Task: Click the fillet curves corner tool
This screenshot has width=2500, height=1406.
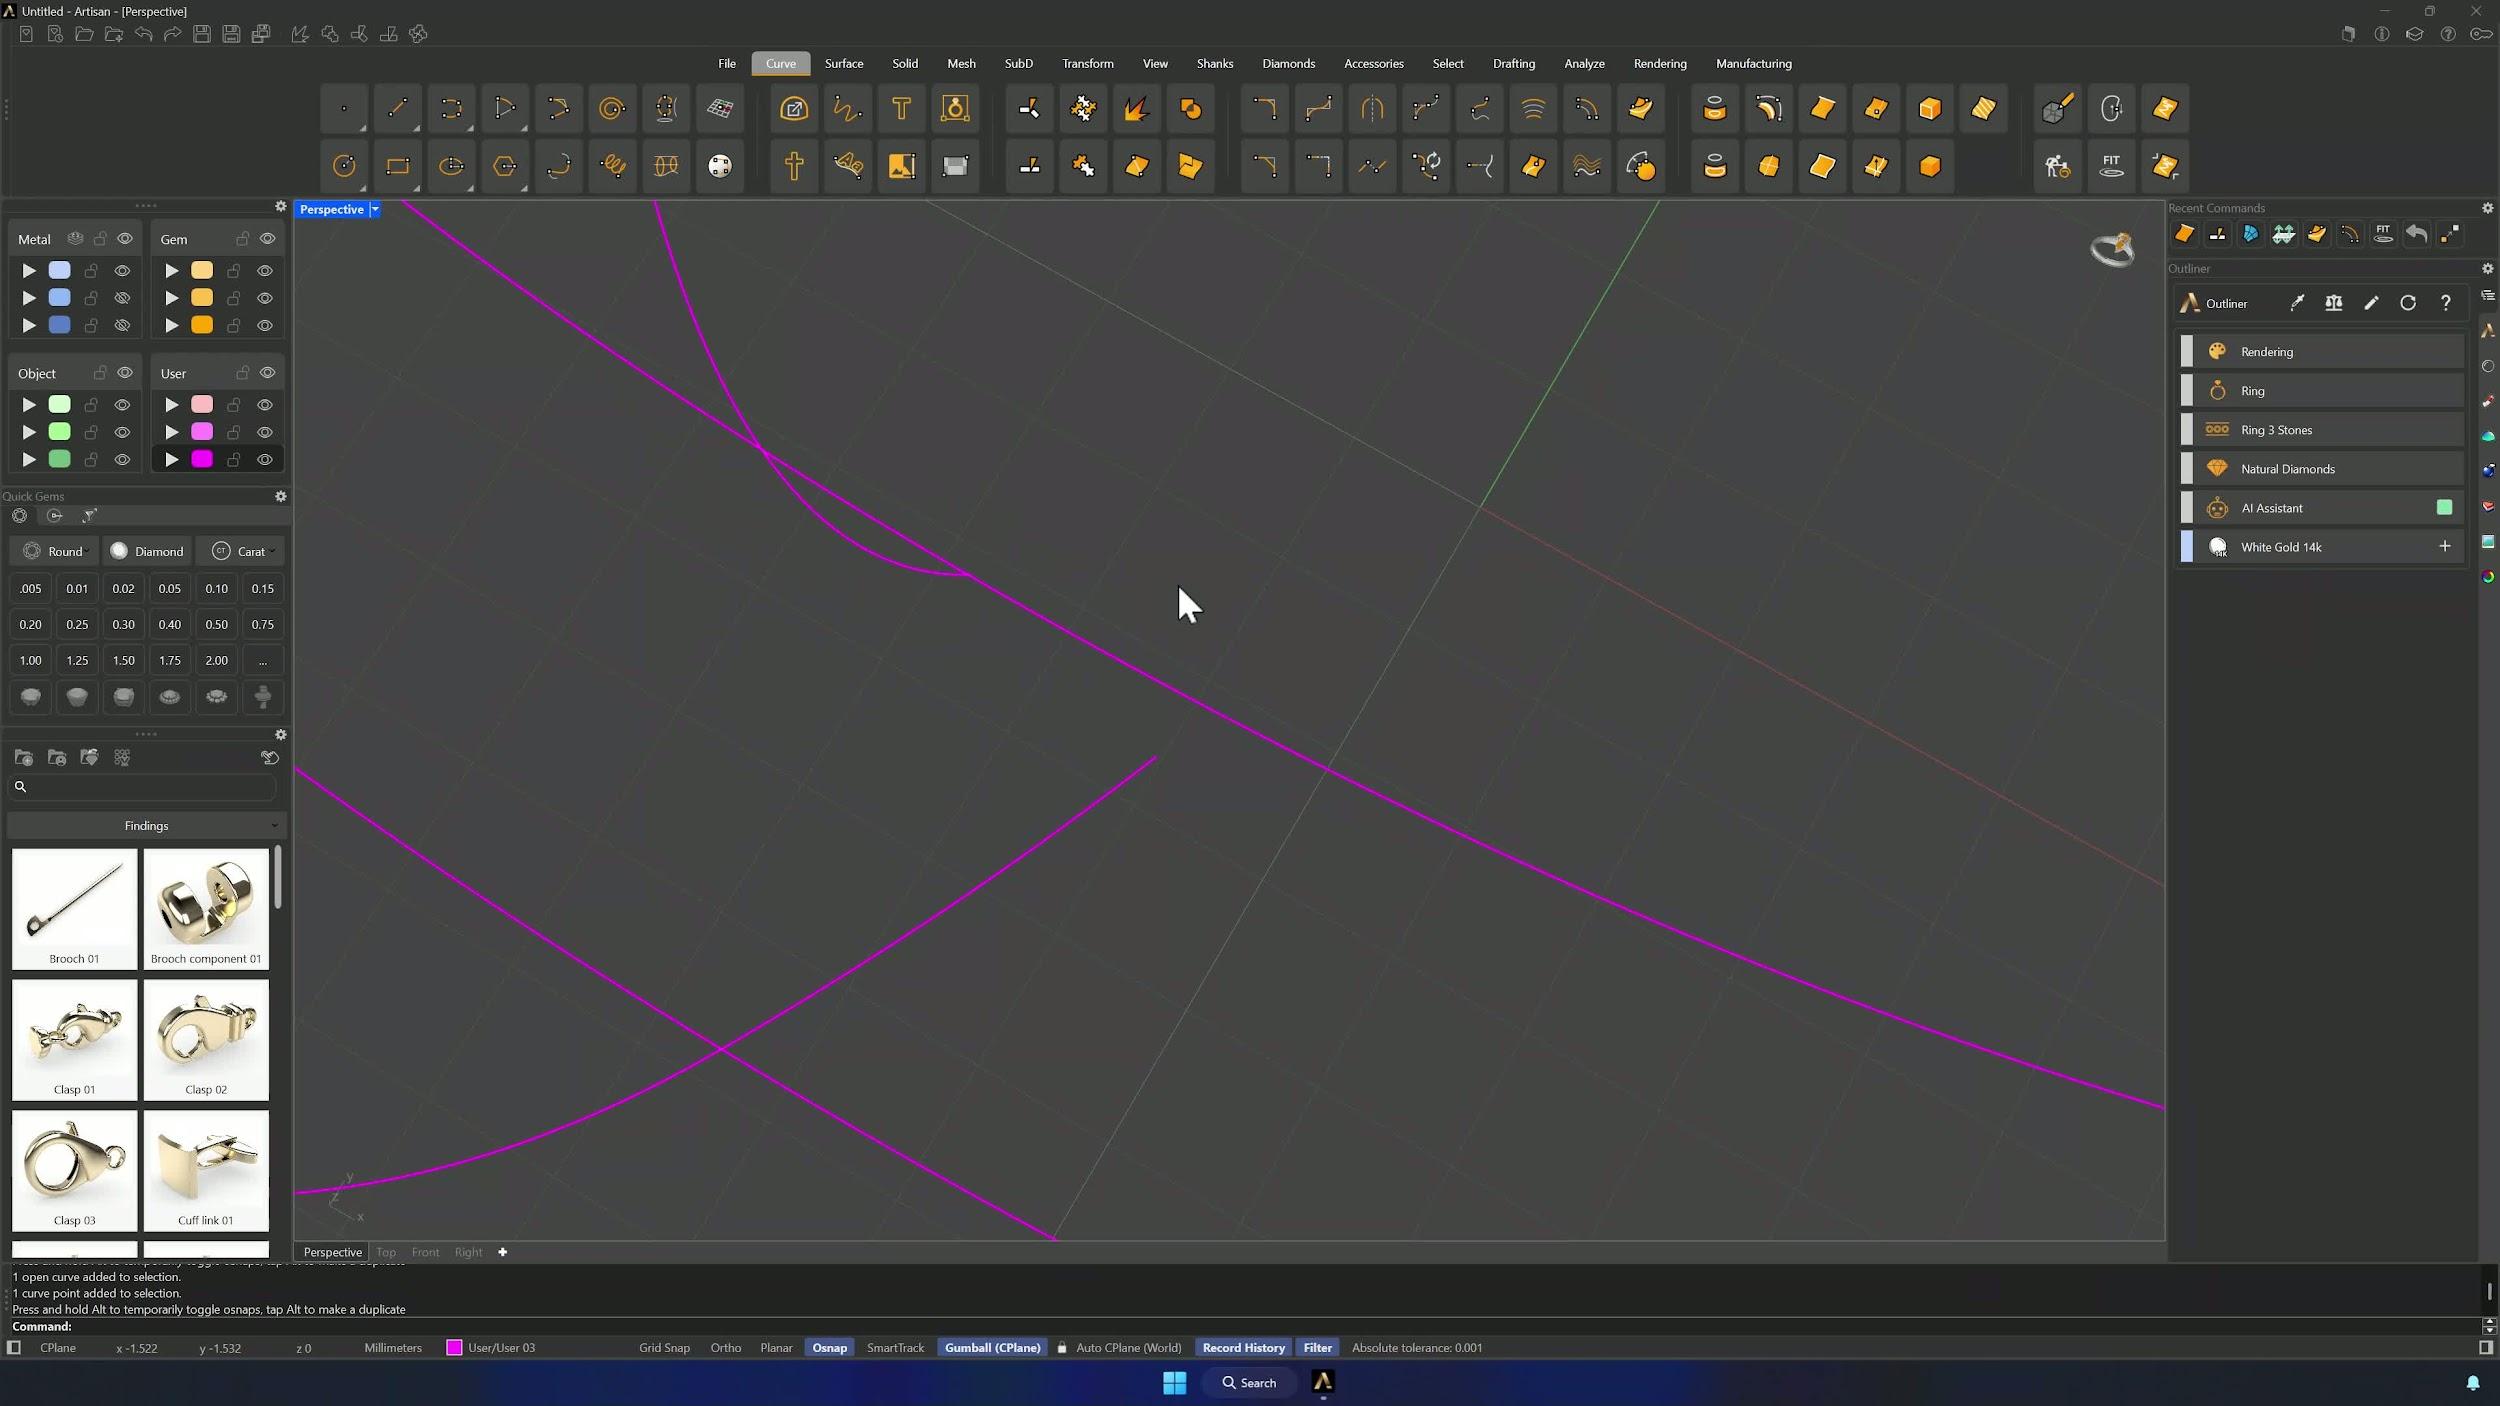Action: pyautogui.click(x=1264, y=109)
